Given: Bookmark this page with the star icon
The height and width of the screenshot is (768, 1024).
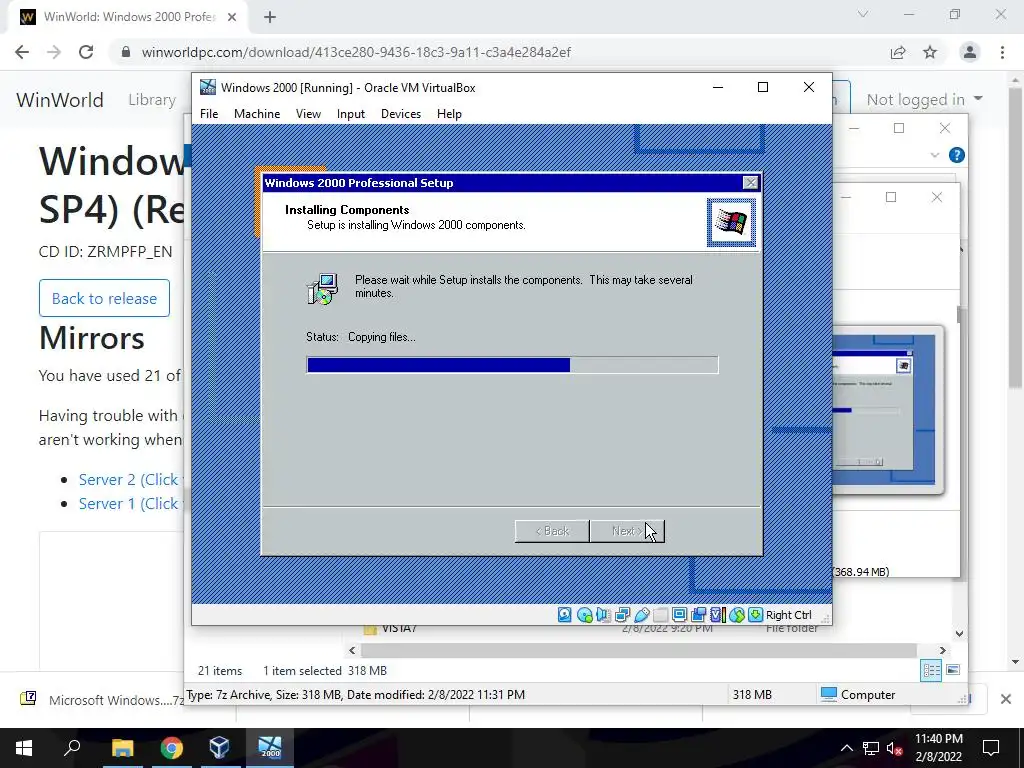Looking at the screenshot, I should pyautogui.click(x=930, y=52).
